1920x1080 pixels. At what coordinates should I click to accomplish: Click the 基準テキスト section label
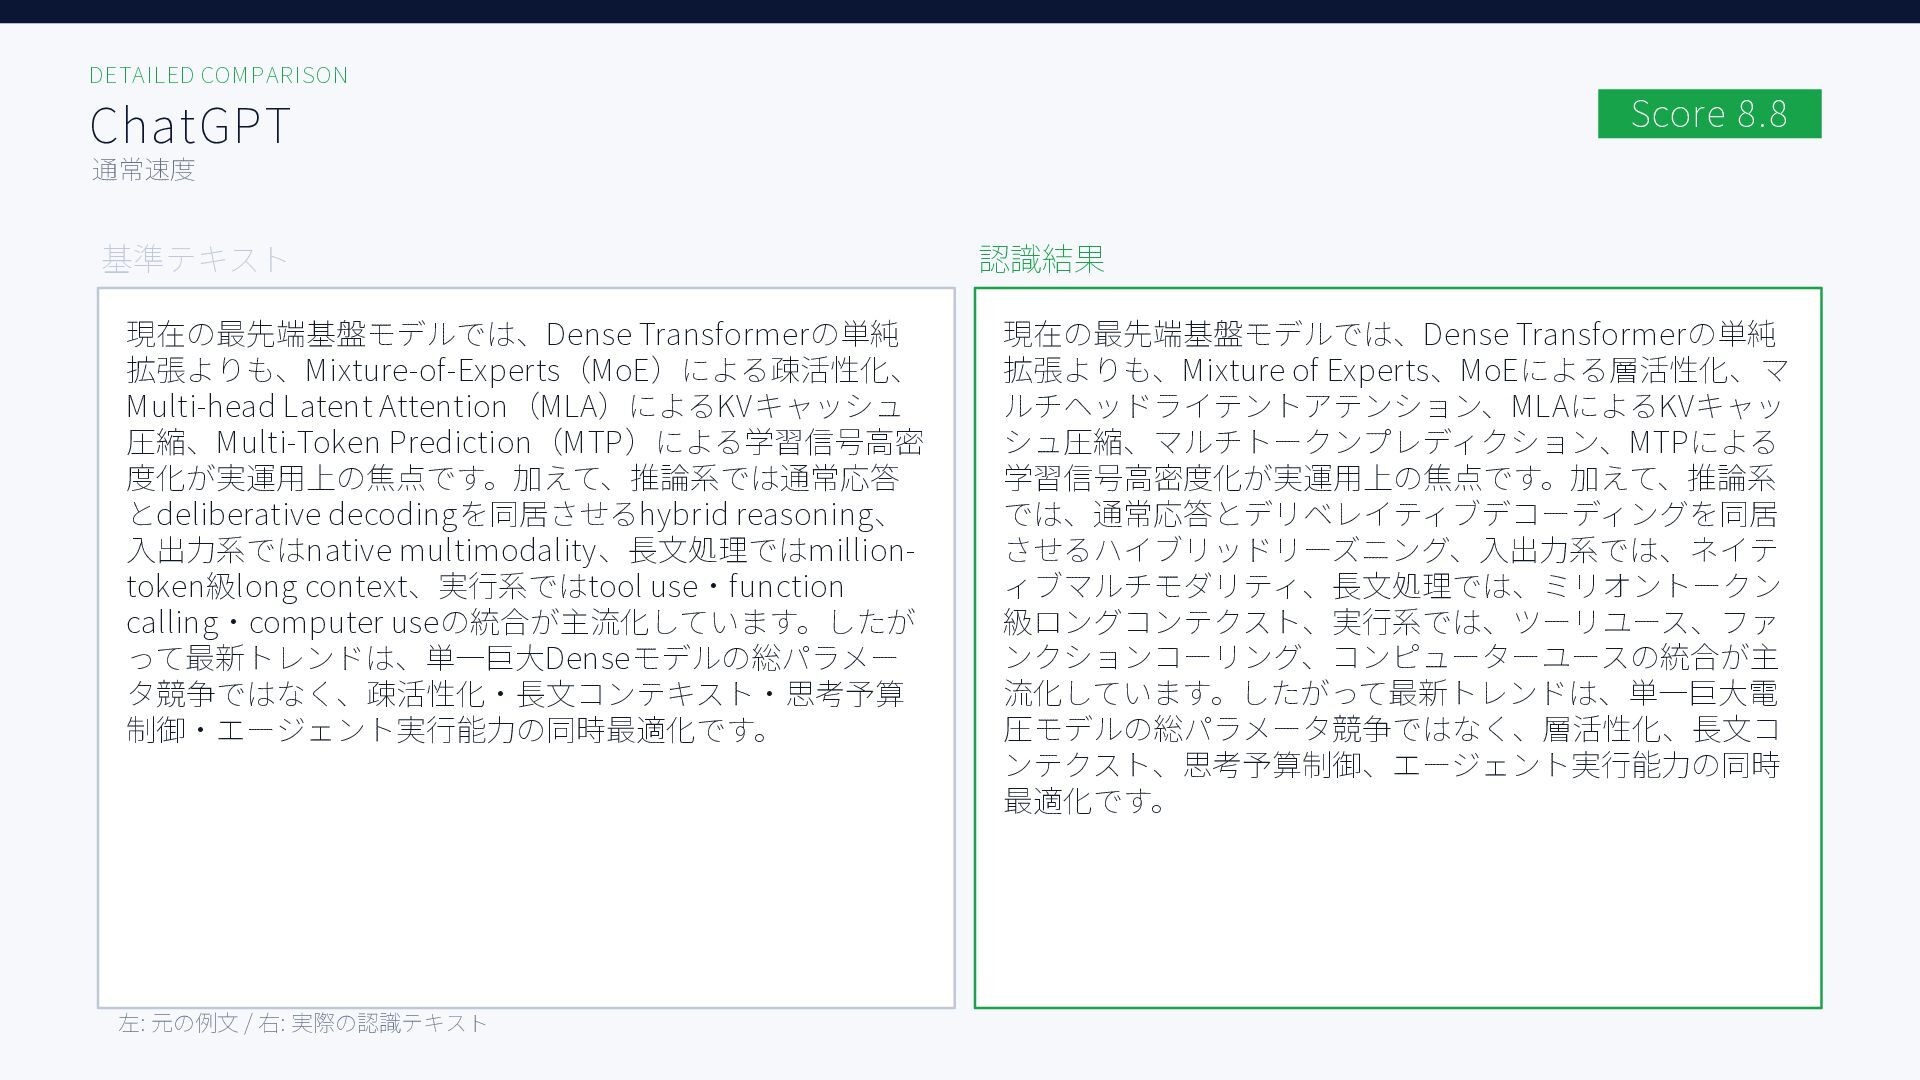click(x=195, y=259)
